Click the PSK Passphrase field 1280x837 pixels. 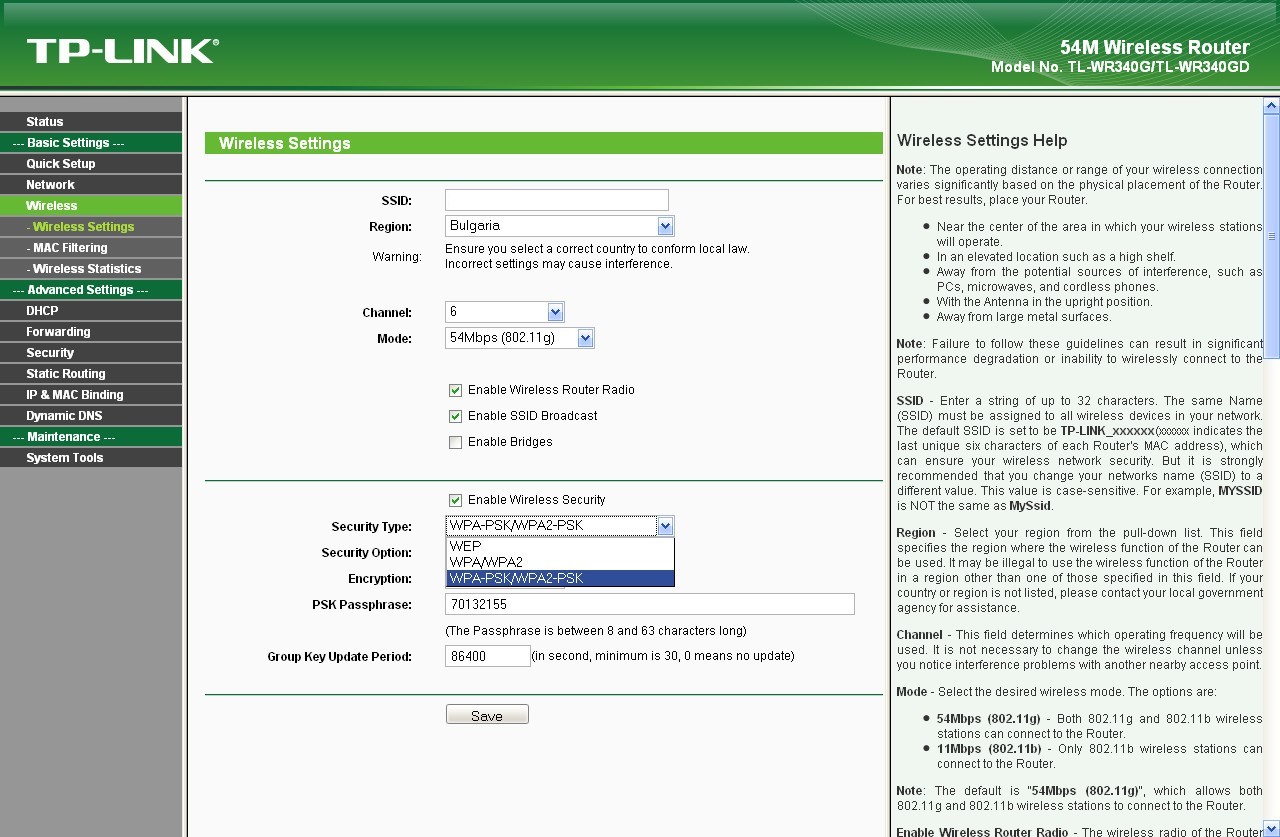pyautogui.click(x=650, y=604)
